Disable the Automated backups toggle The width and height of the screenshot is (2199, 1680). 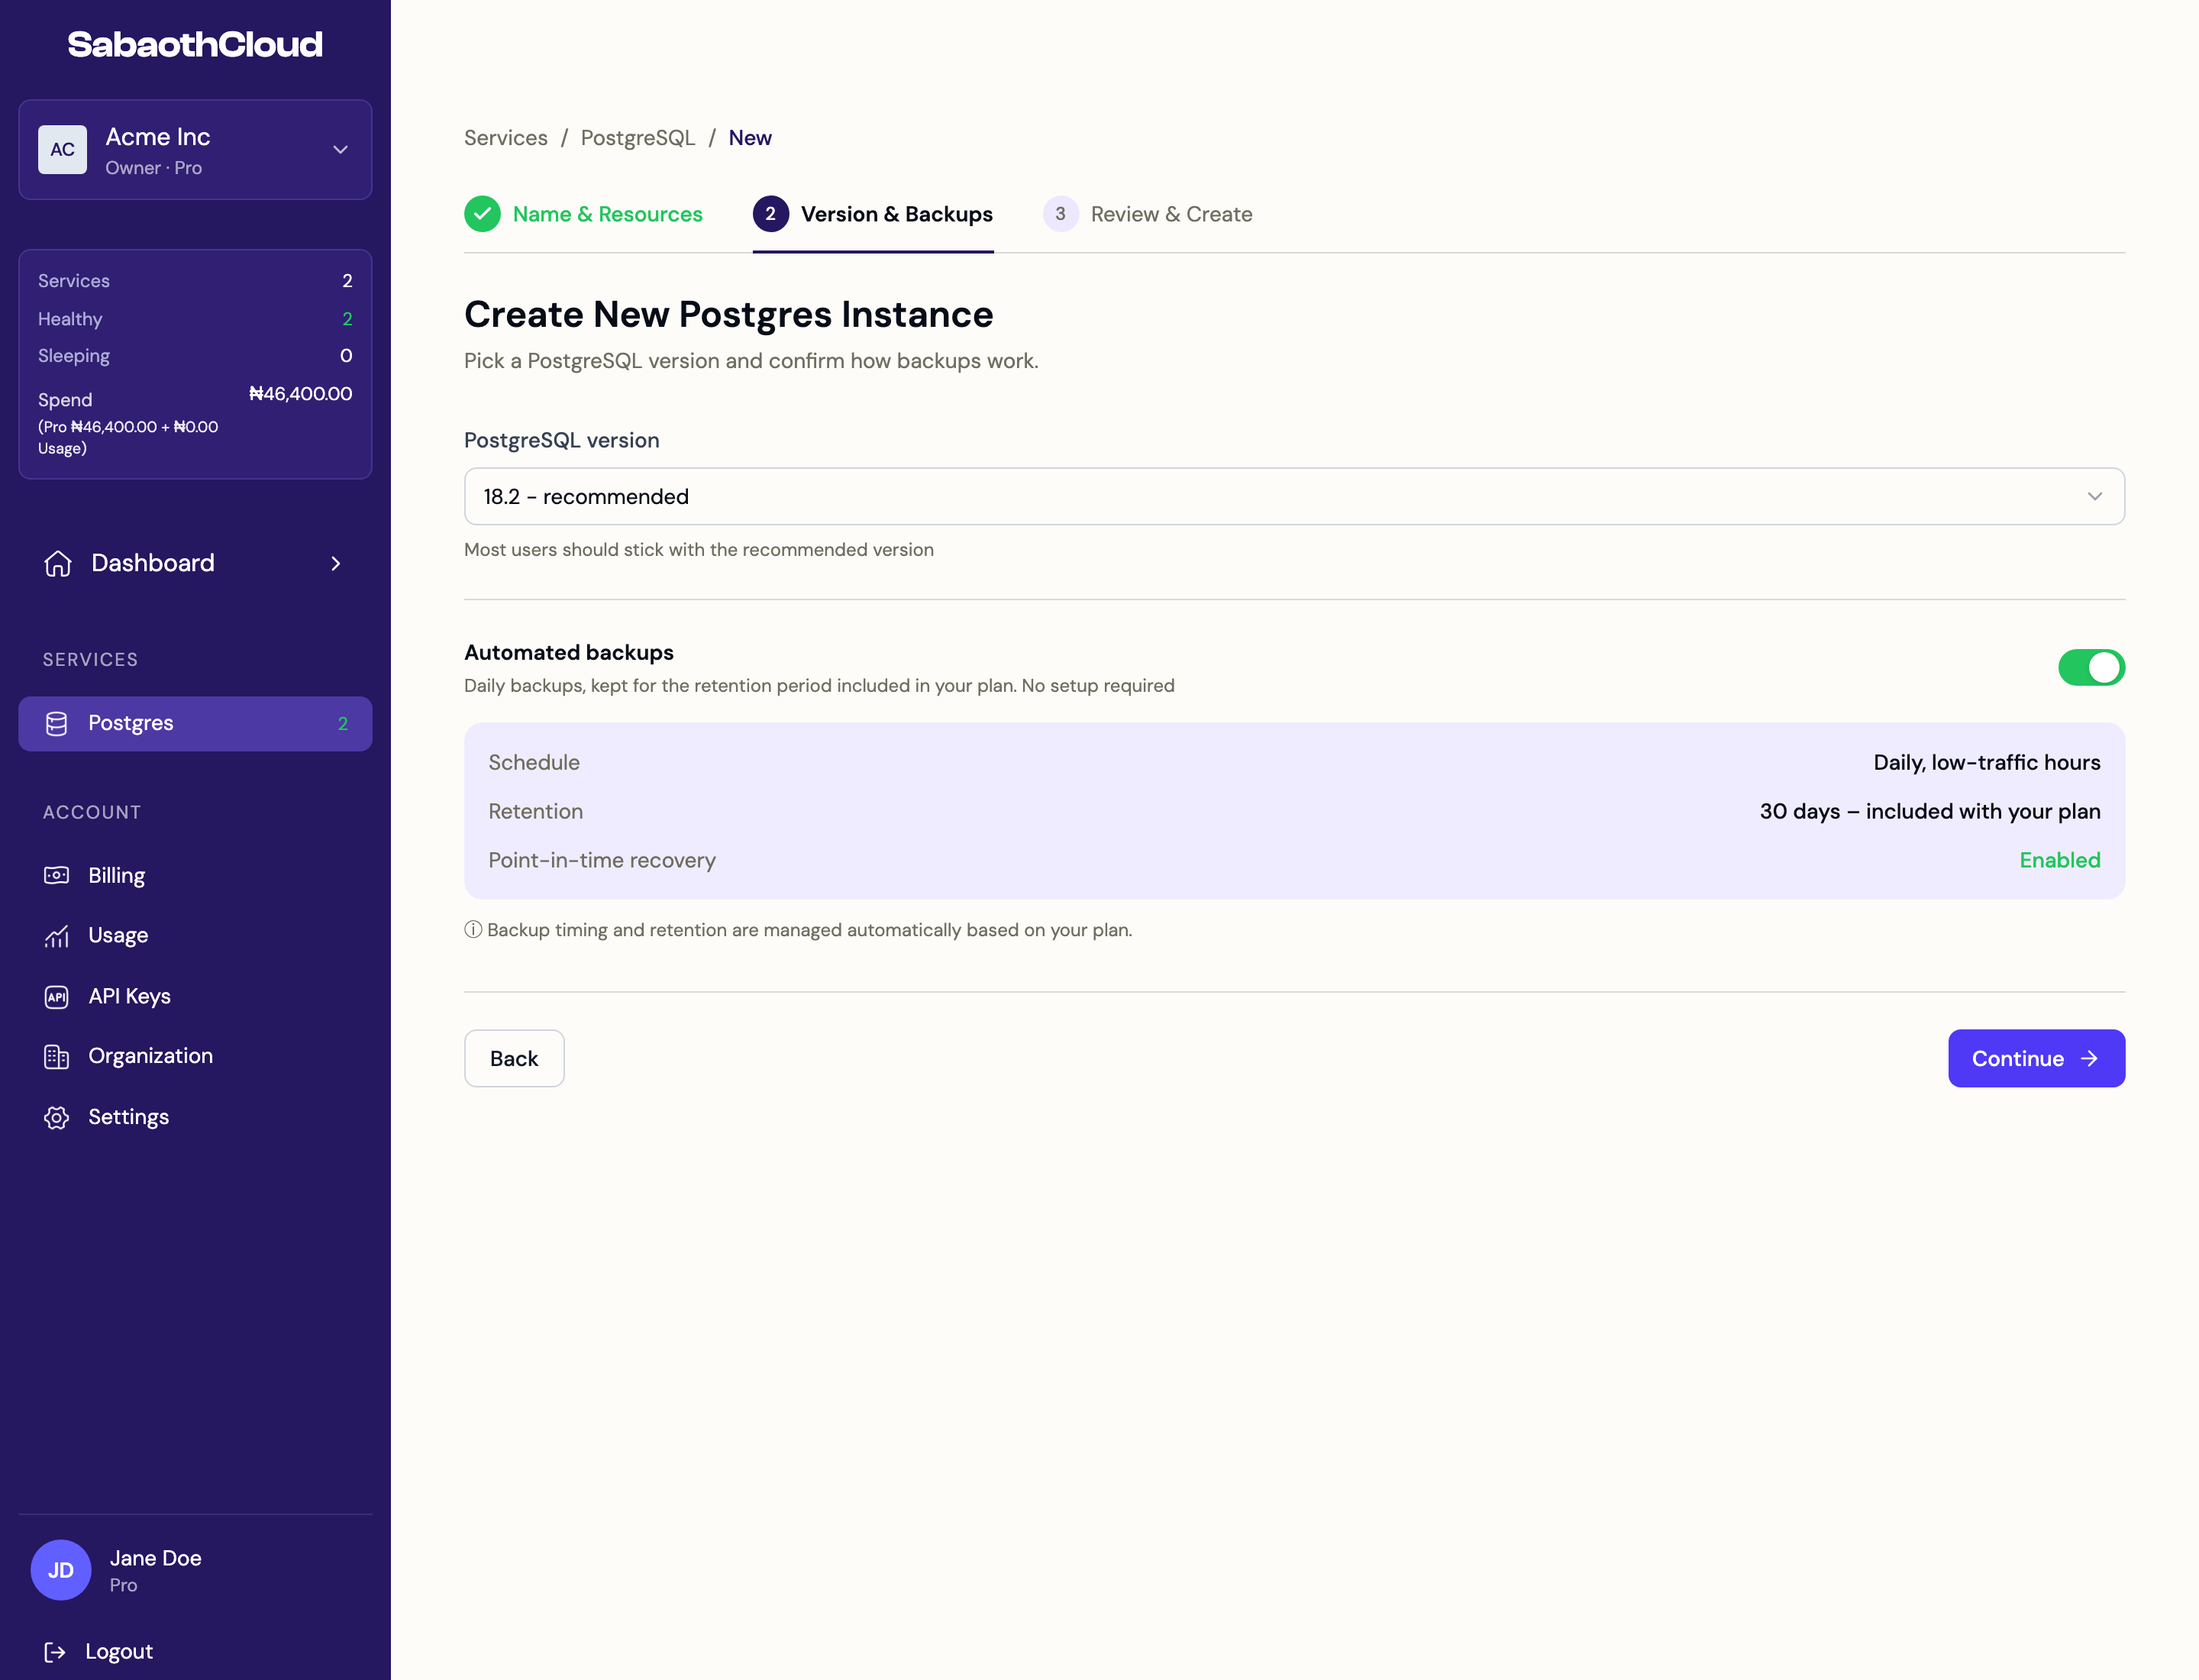tap(2091, 667)
